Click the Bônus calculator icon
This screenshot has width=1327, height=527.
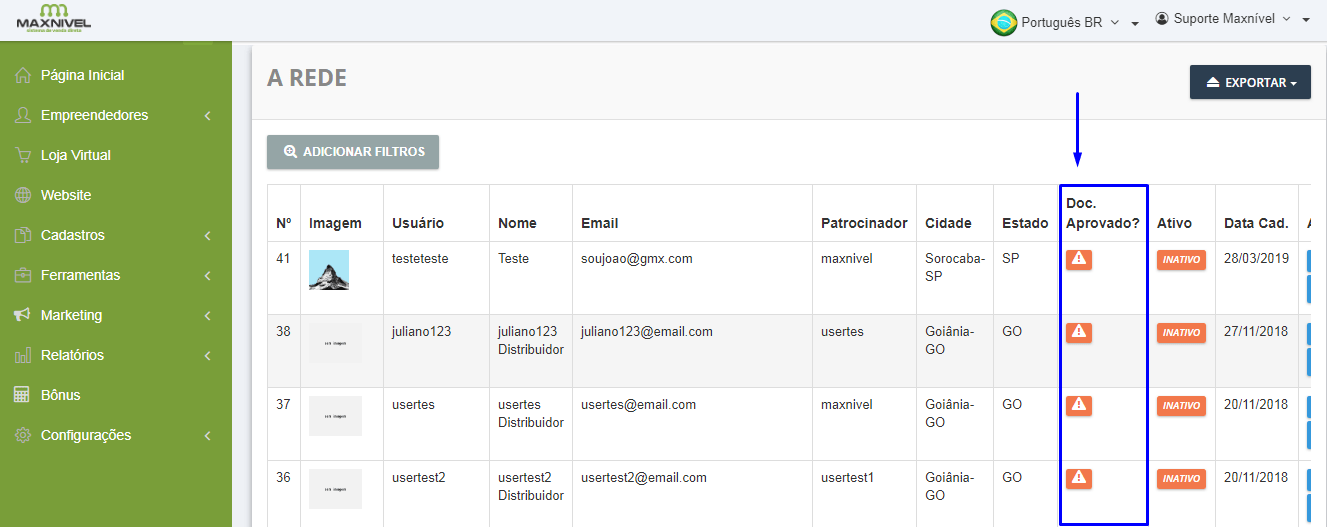point(23,395)
